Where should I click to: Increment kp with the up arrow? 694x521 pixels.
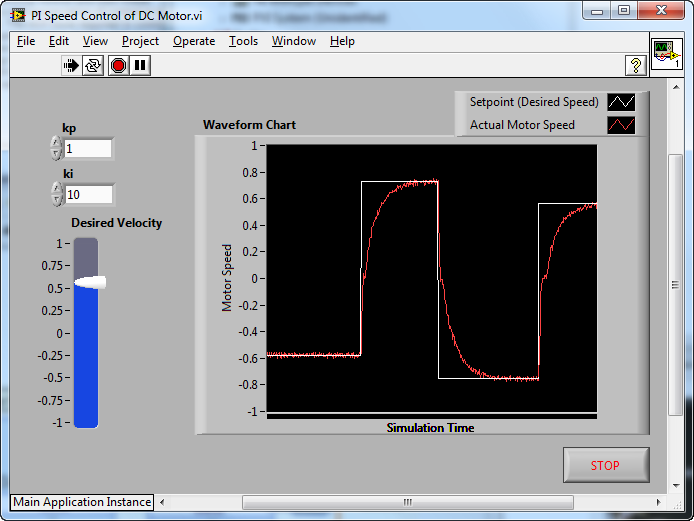coord(56,143)
